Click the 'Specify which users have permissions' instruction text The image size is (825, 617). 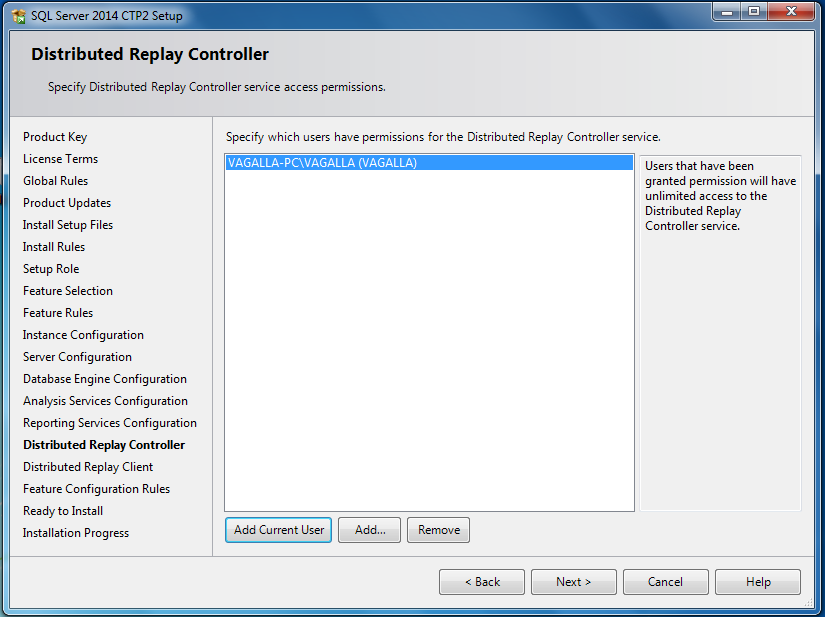point(443,137)
